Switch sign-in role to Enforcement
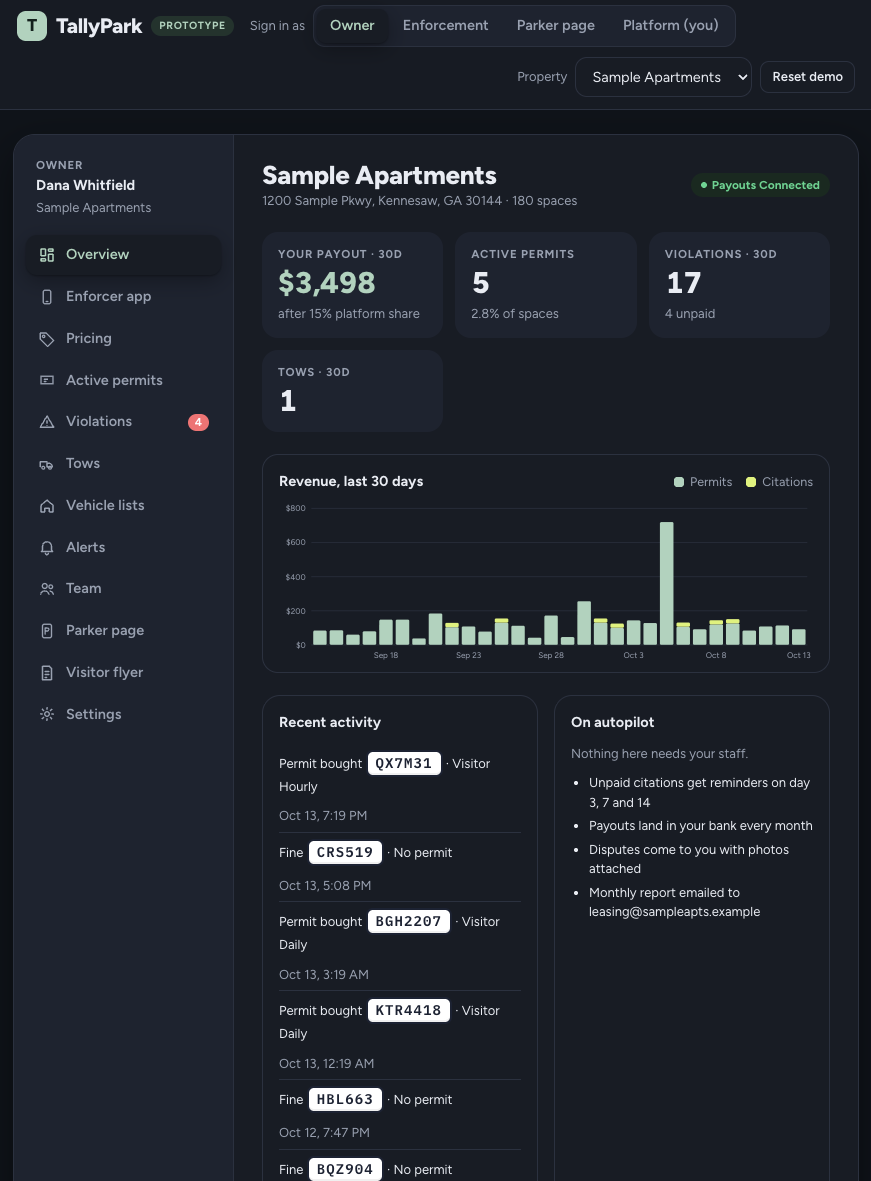Image resolution: width=871 pixels, height=1181 pixels. (x=445, y=26)
